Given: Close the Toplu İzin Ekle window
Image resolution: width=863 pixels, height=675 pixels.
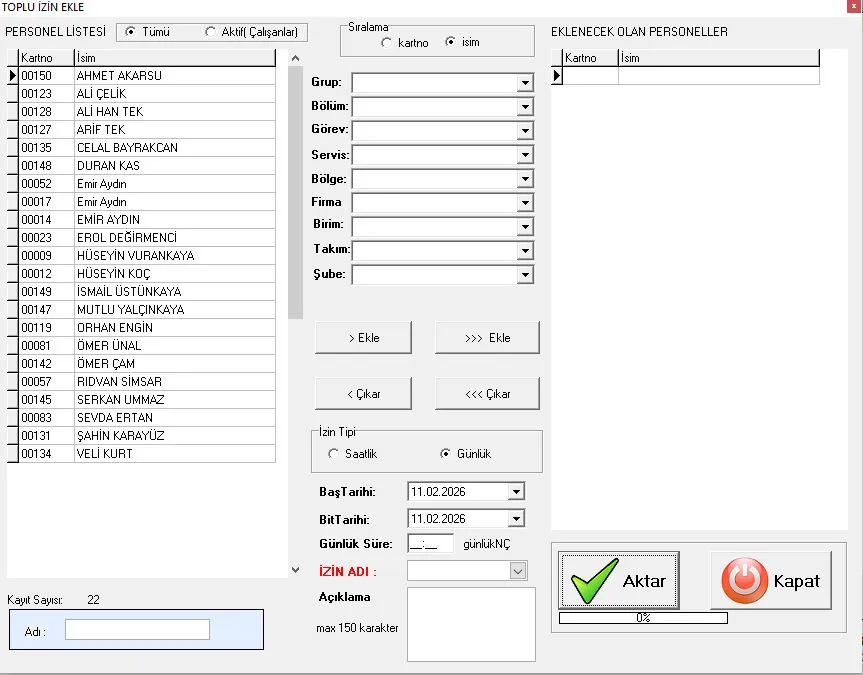Looking at the screenshot, I should (x=852, y=7).
